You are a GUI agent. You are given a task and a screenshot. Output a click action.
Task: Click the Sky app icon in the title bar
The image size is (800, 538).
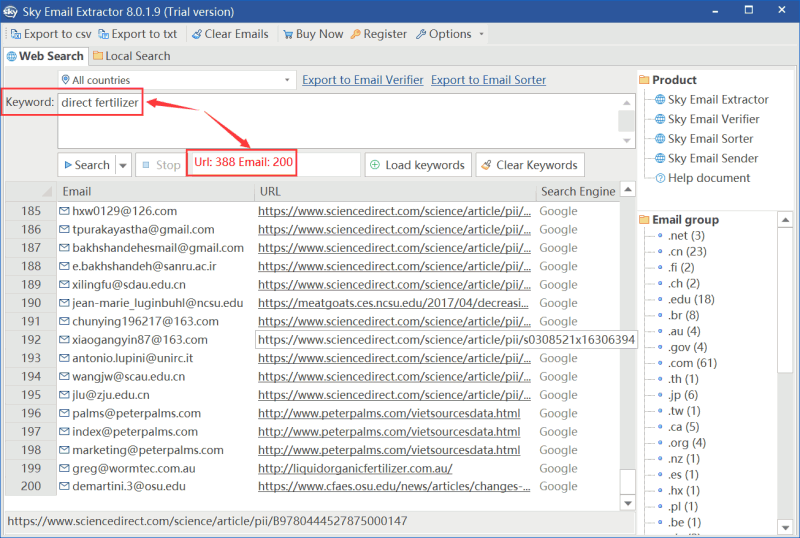pyautogui.click(x=10, y=11)
